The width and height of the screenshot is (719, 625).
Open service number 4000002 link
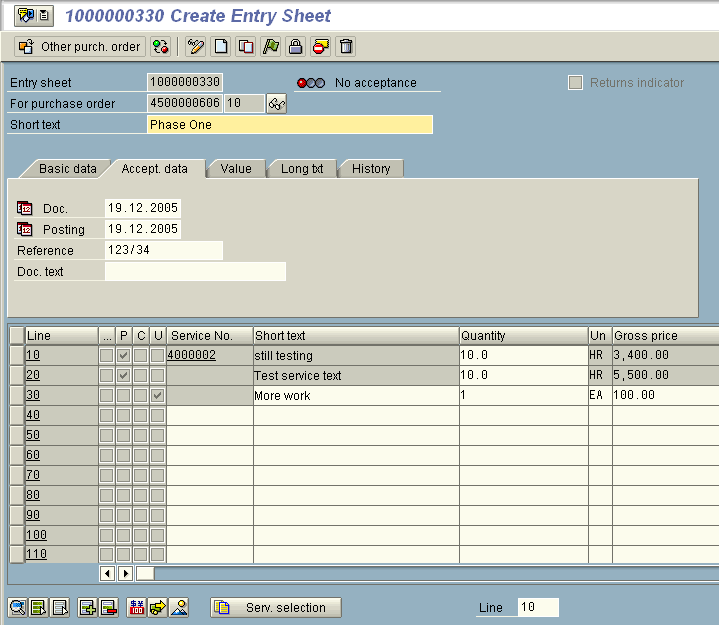click(192, 355)
